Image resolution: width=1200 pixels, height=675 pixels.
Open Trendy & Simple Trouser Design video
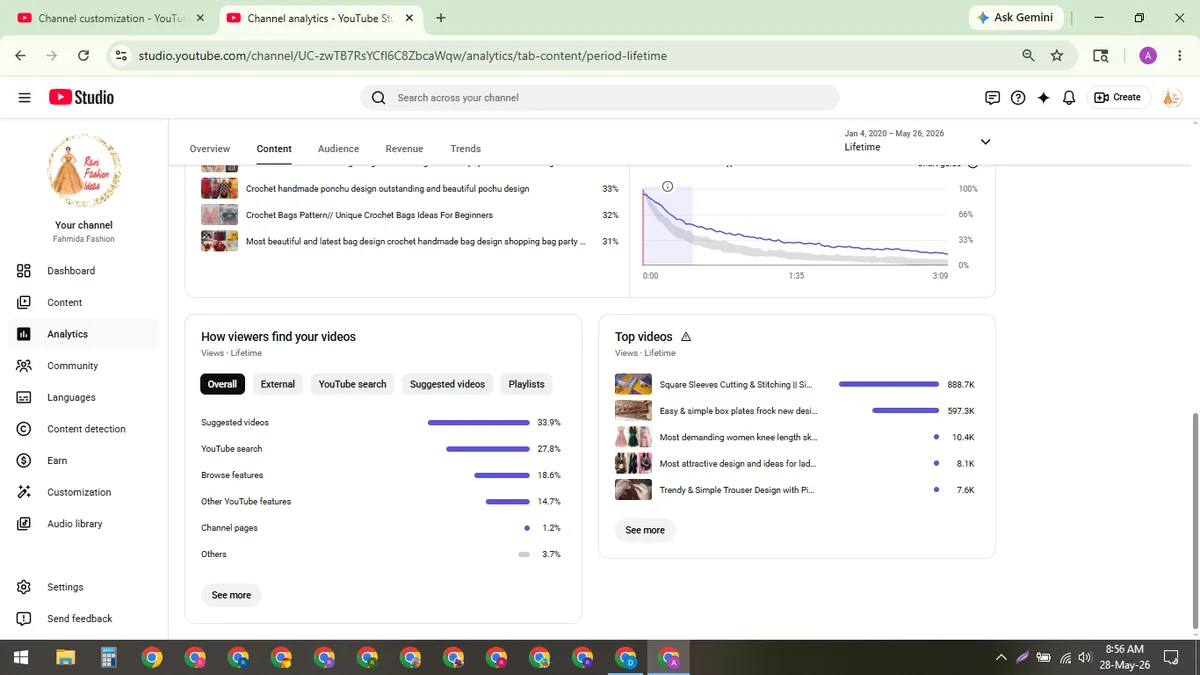click(737, 490)
